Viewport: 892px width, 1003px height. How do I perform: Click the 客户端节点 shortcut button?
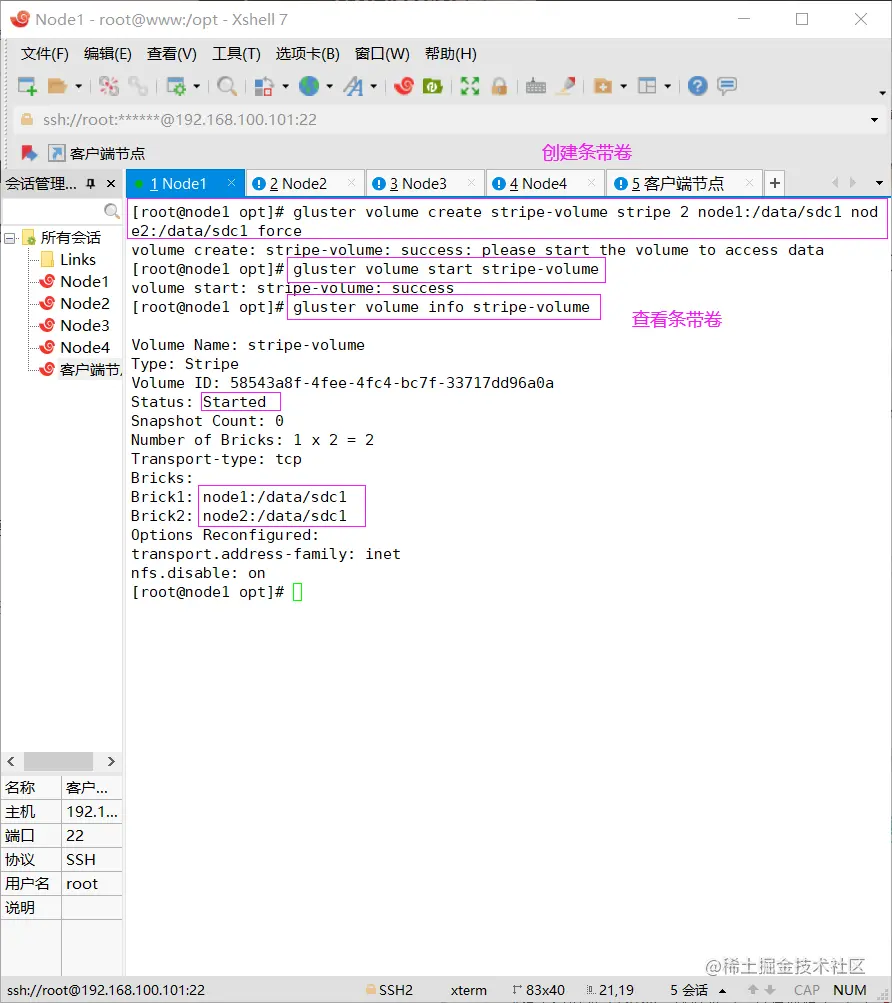click(97, 154)
